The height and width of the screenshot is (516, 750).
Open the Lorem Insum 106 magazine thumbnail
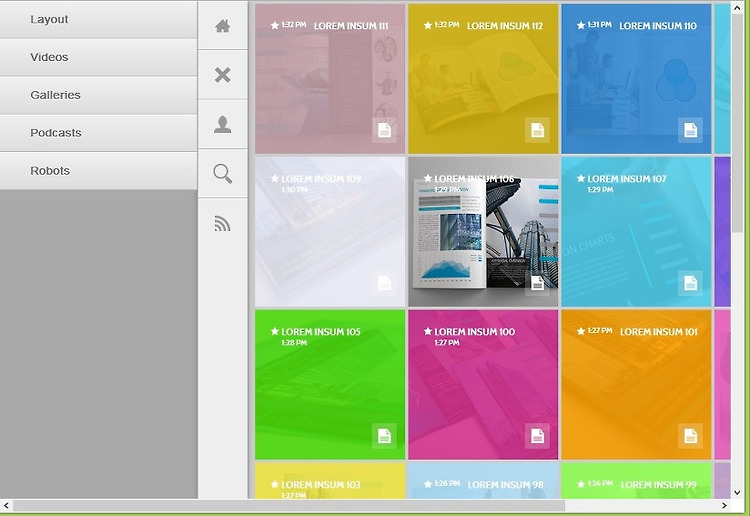click(x=485, y=234)
